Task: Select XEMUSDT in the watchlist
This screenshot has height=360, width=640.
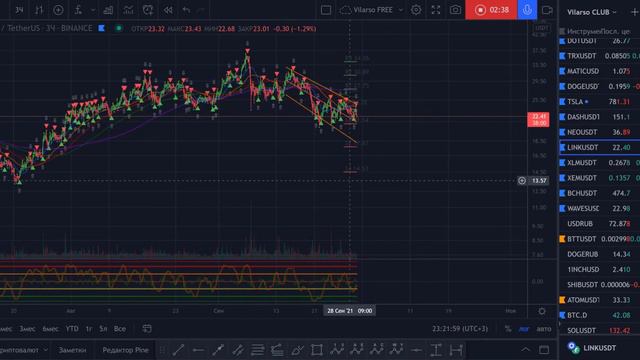Action: (x=599, y=178)
